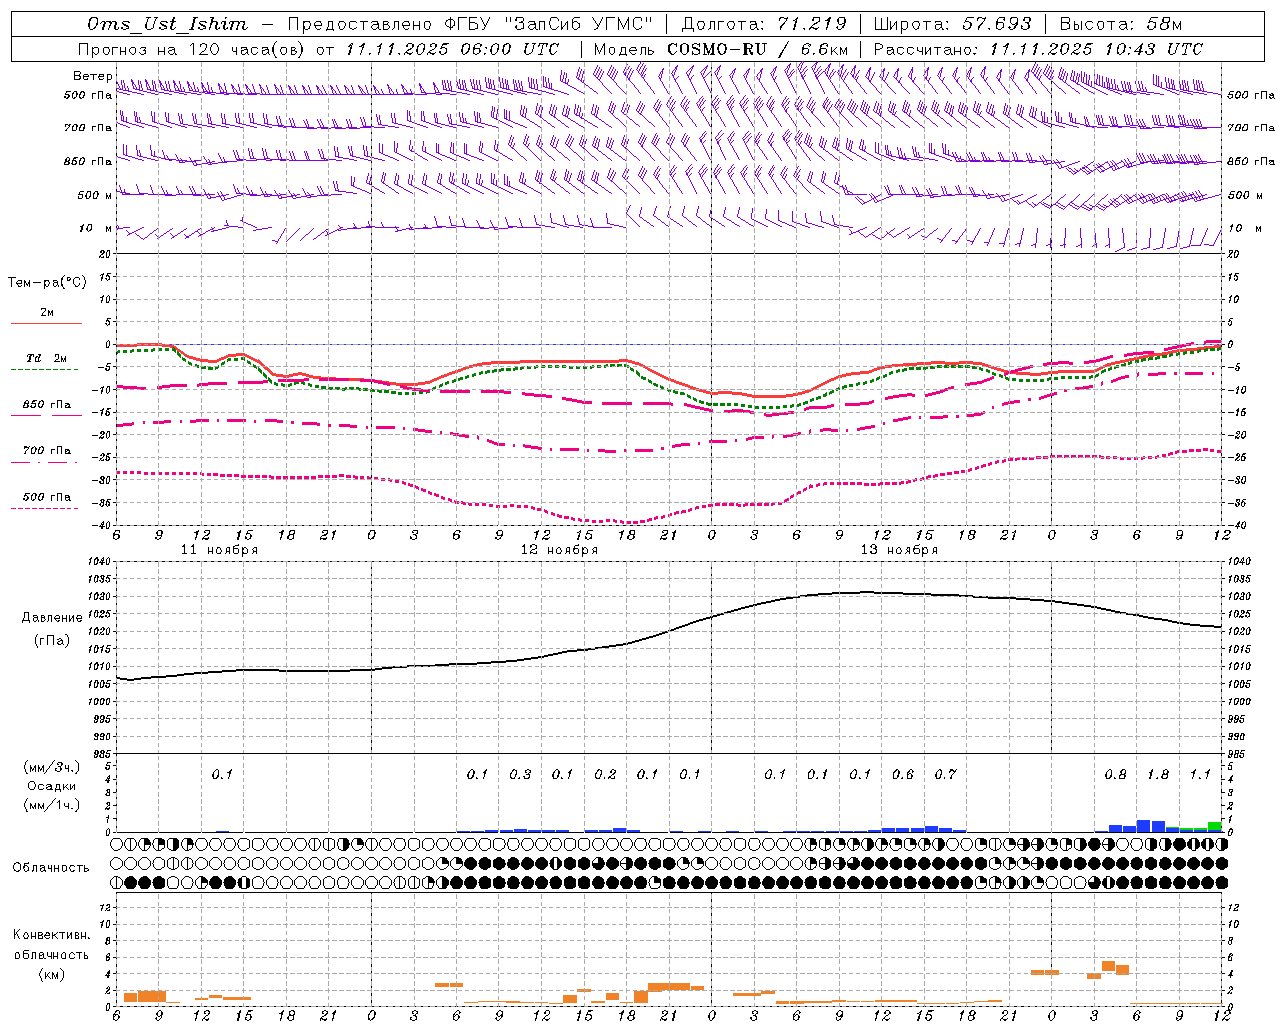This screenshot has height=1024, width=1280.
Task: Click the green precipitation bar
Action: tap(1215, 826)
